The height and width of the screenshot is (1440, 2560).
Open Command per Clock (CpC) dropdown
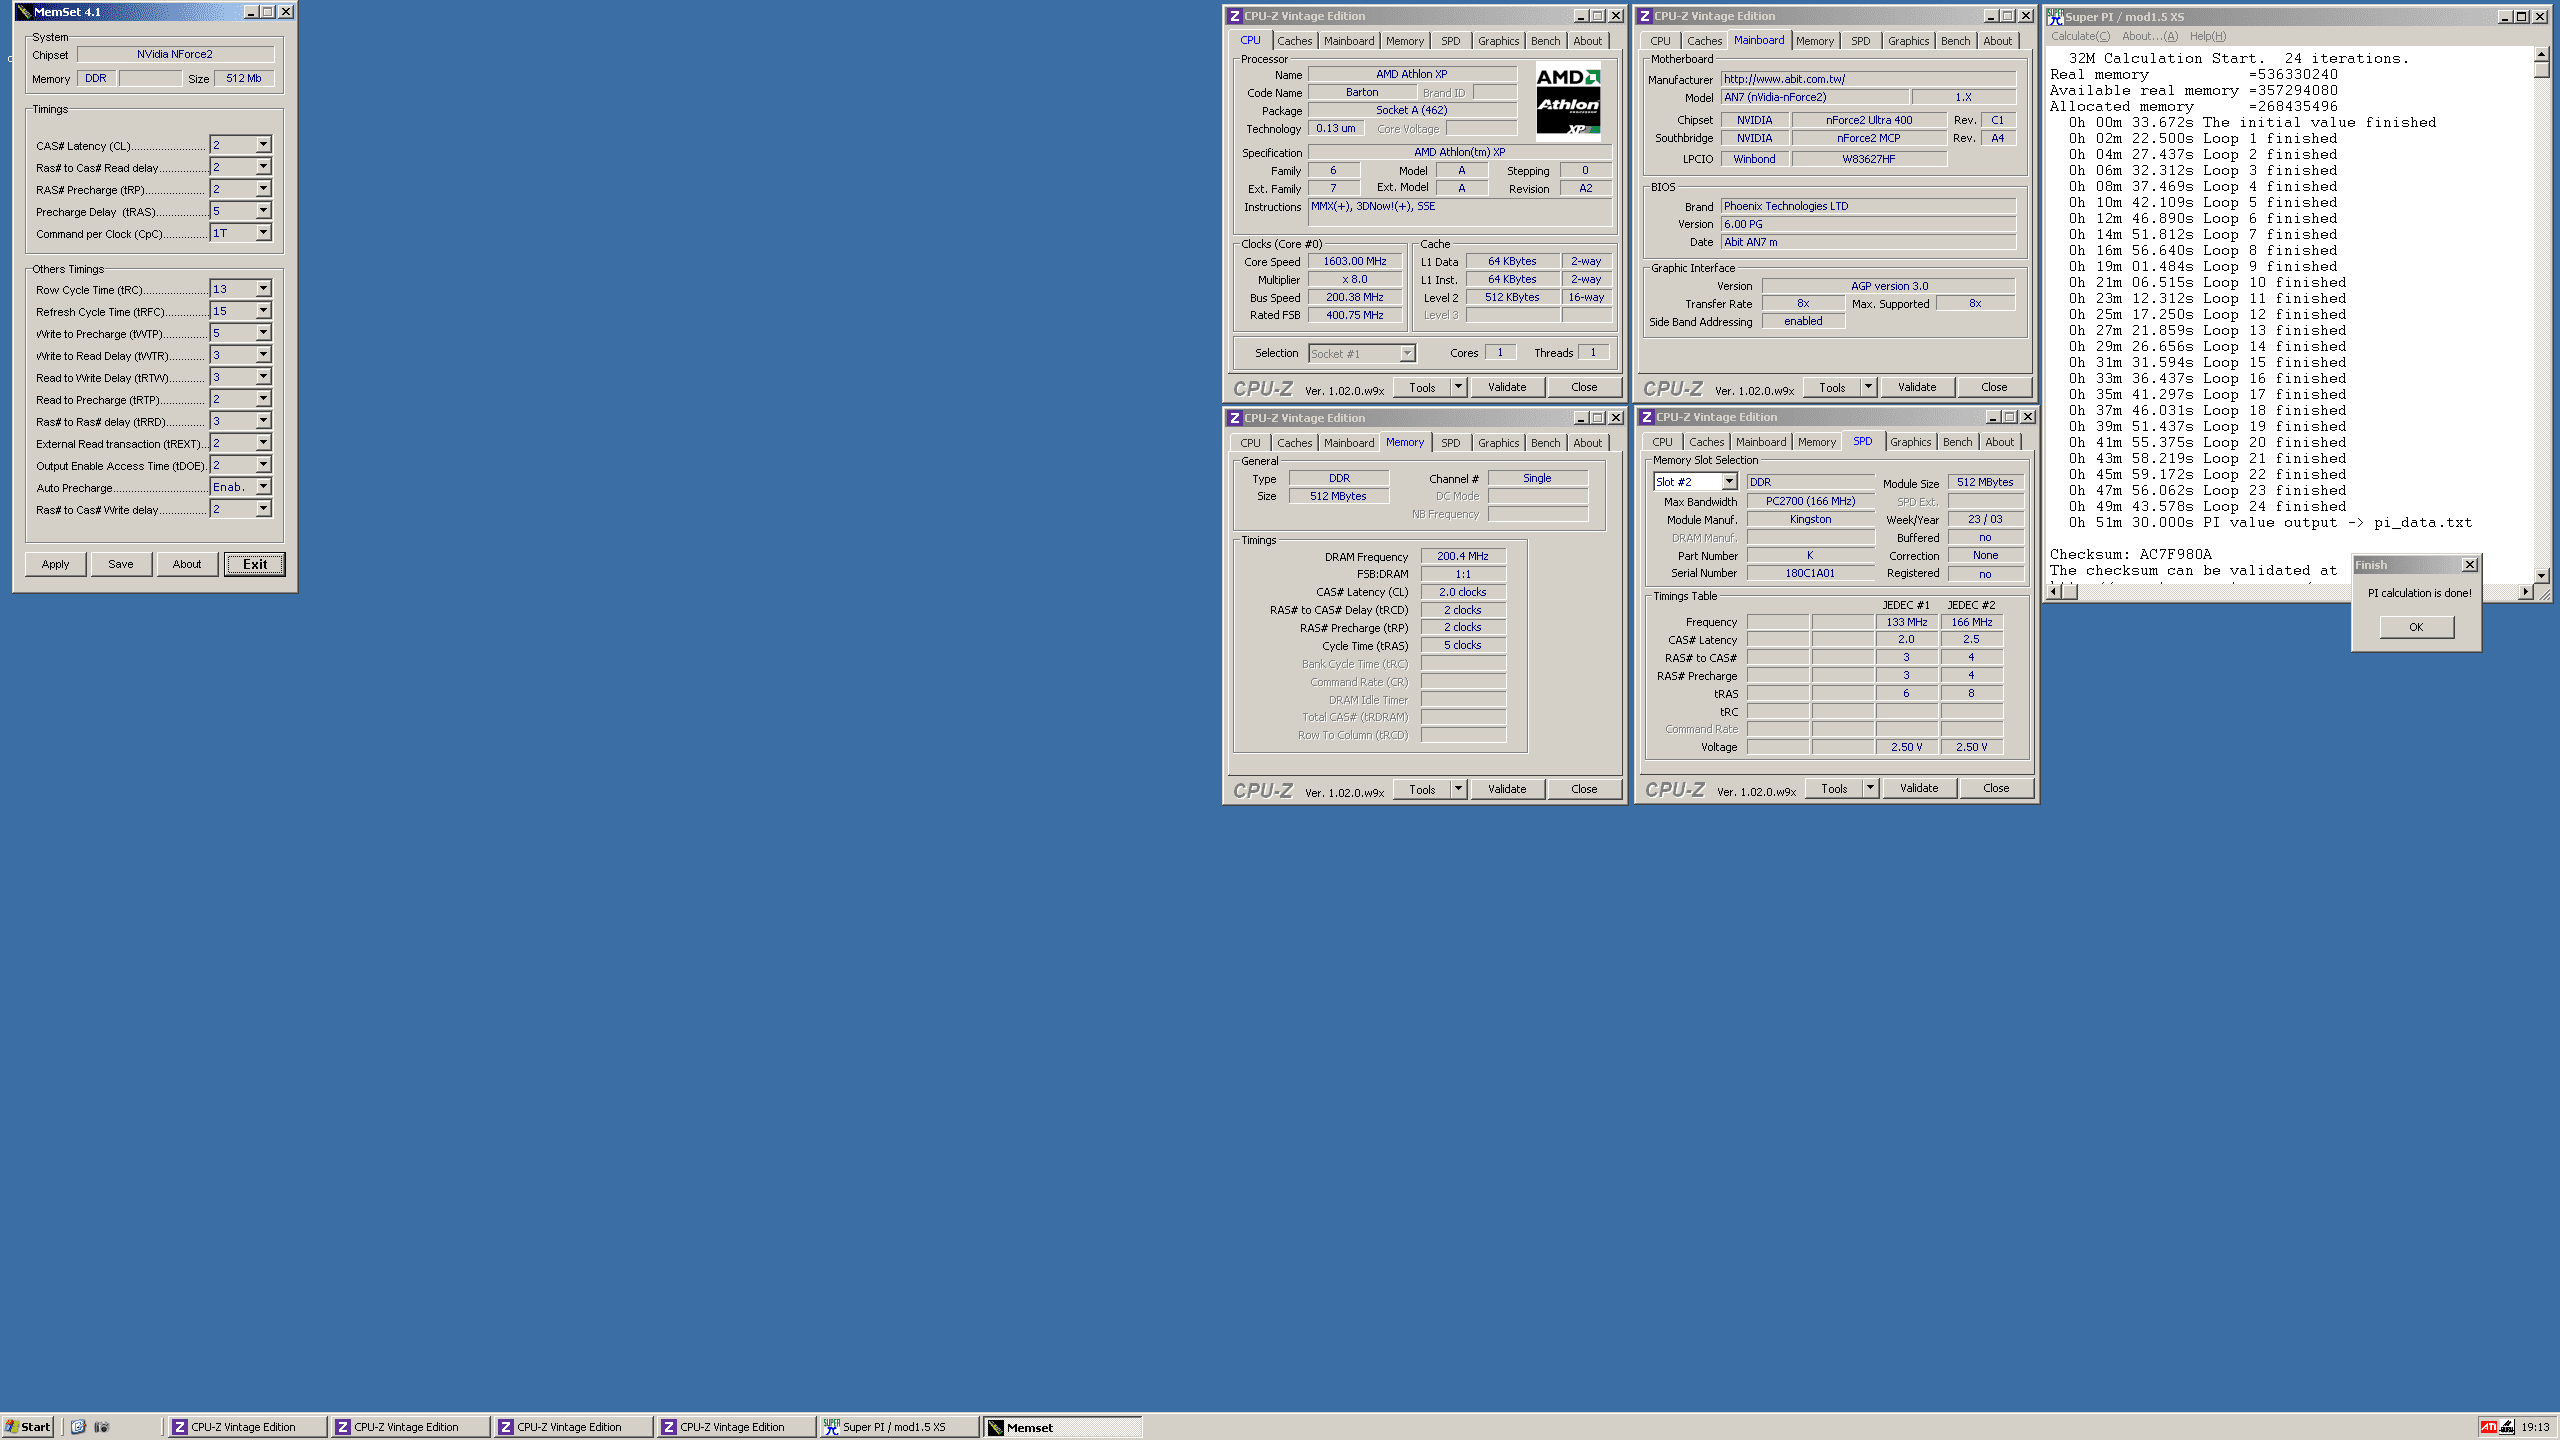click(x=263, y=233)
